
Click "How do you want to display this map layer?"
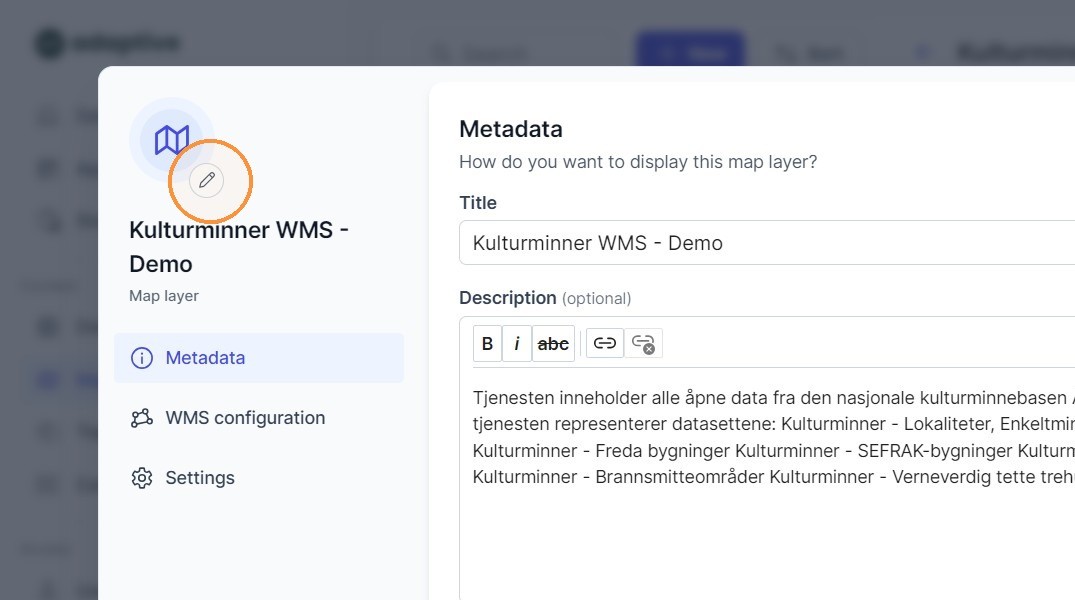pos(638,162)
